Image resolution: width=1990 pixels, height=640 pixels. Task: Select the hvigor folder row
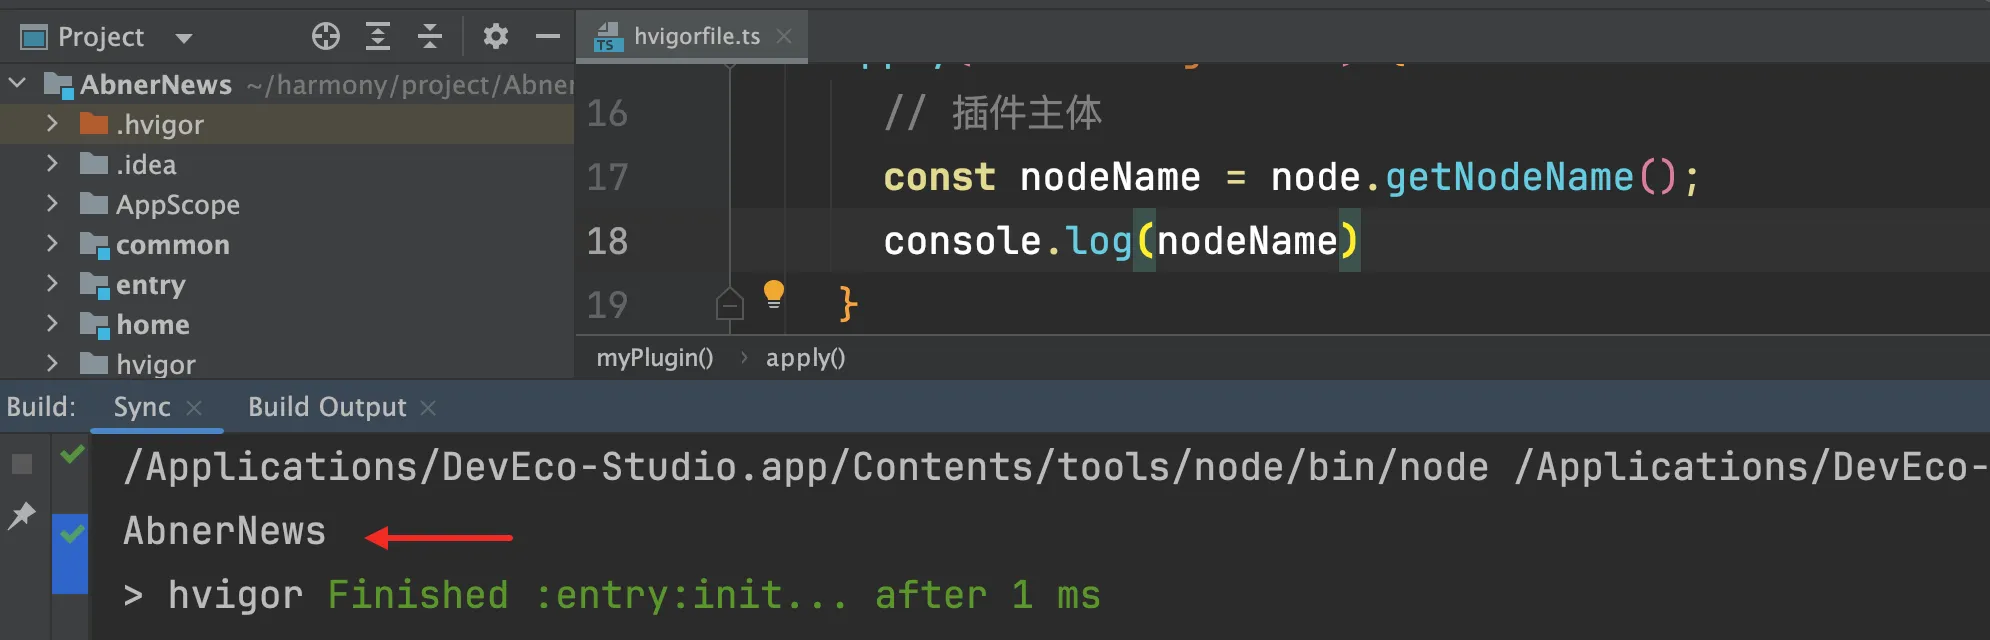coord(287,363)
